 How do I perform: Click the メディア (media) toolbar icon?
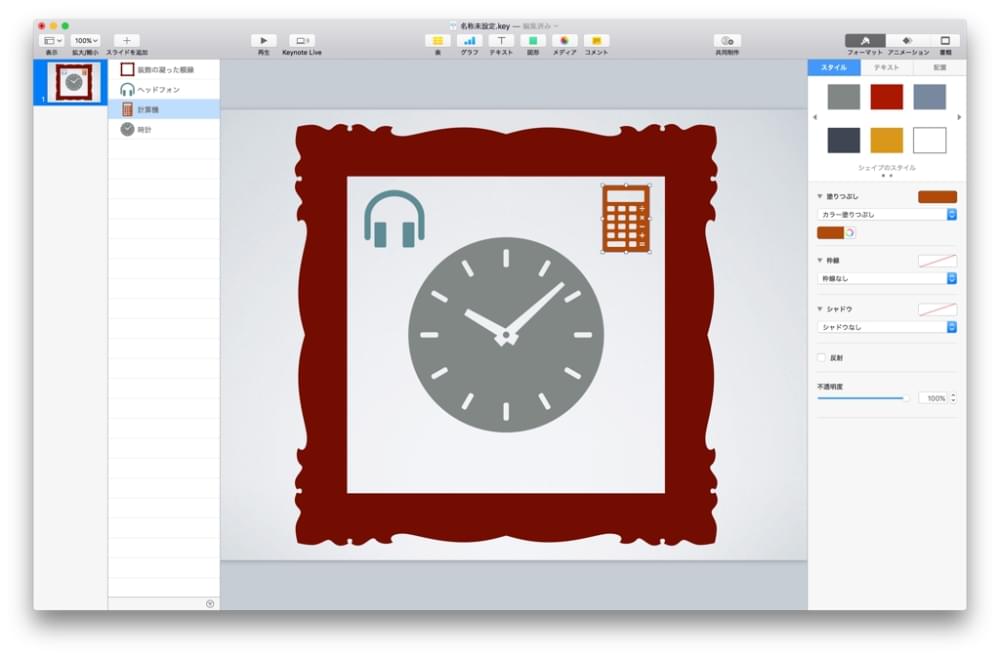pyautogui.click(x=564, y=41)
